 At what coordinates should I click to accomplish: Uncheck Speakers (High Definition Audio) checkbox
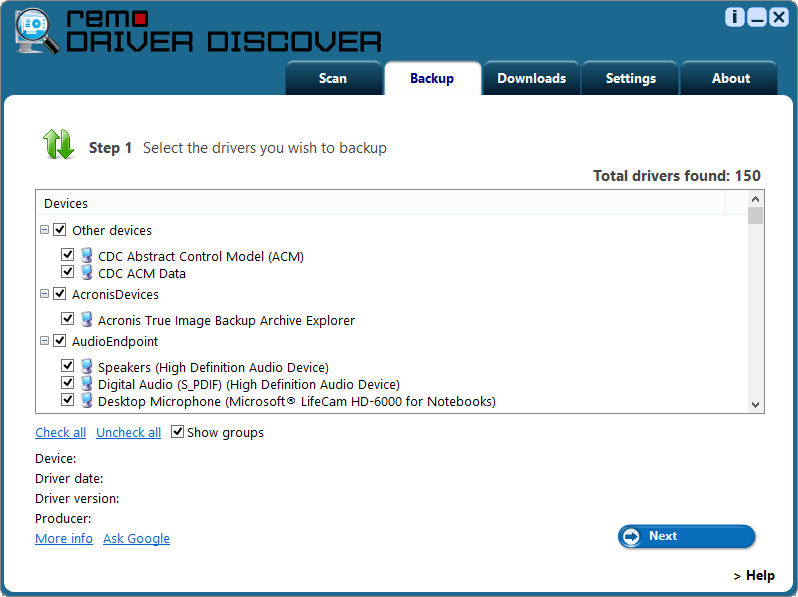click(x=67, y=365)
